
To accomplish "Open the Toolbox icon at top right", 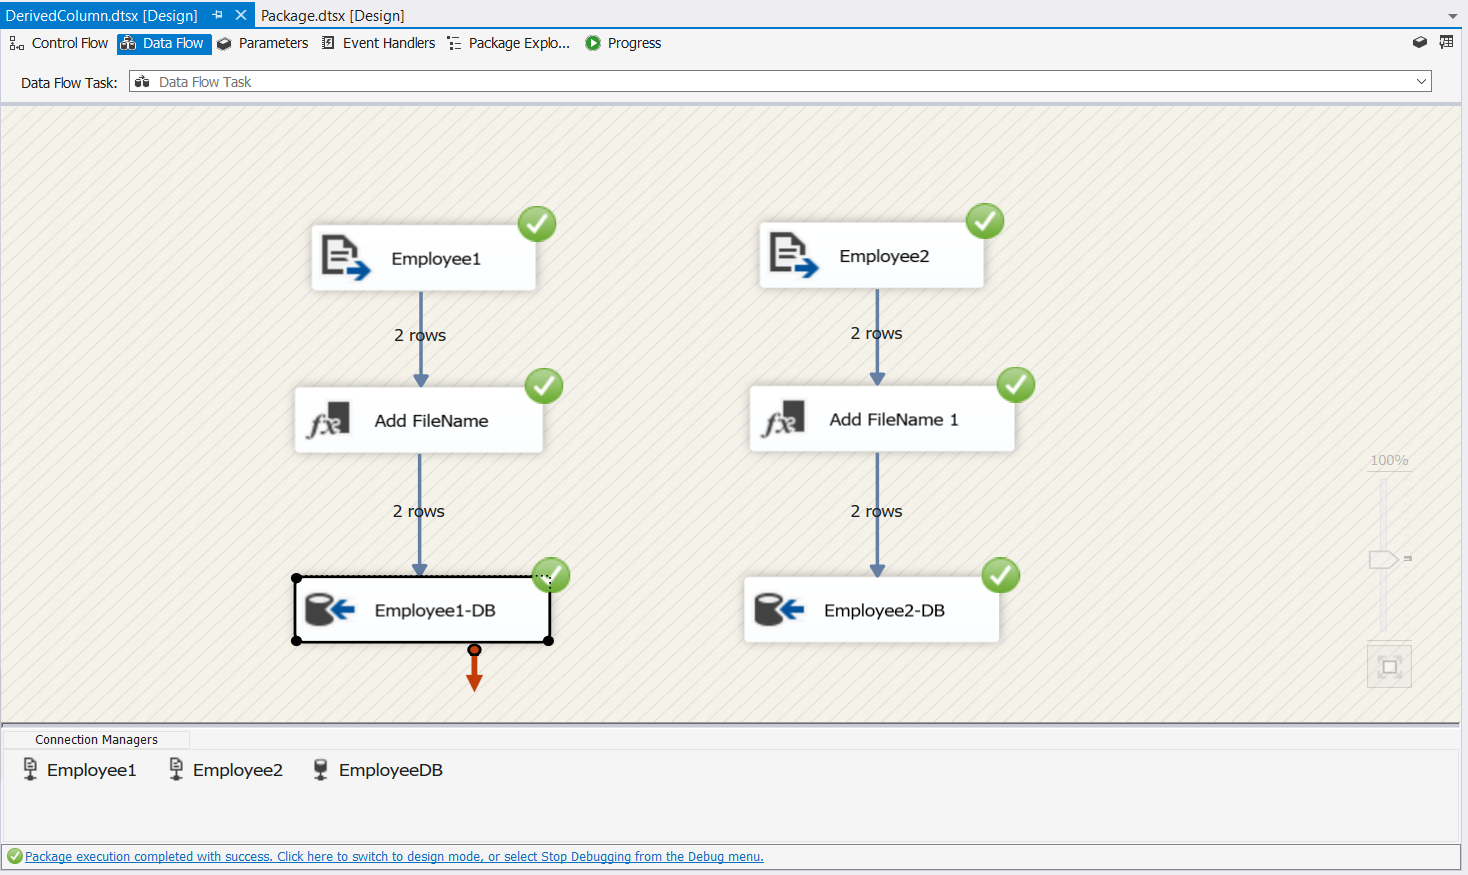I will coord(1420,42).
